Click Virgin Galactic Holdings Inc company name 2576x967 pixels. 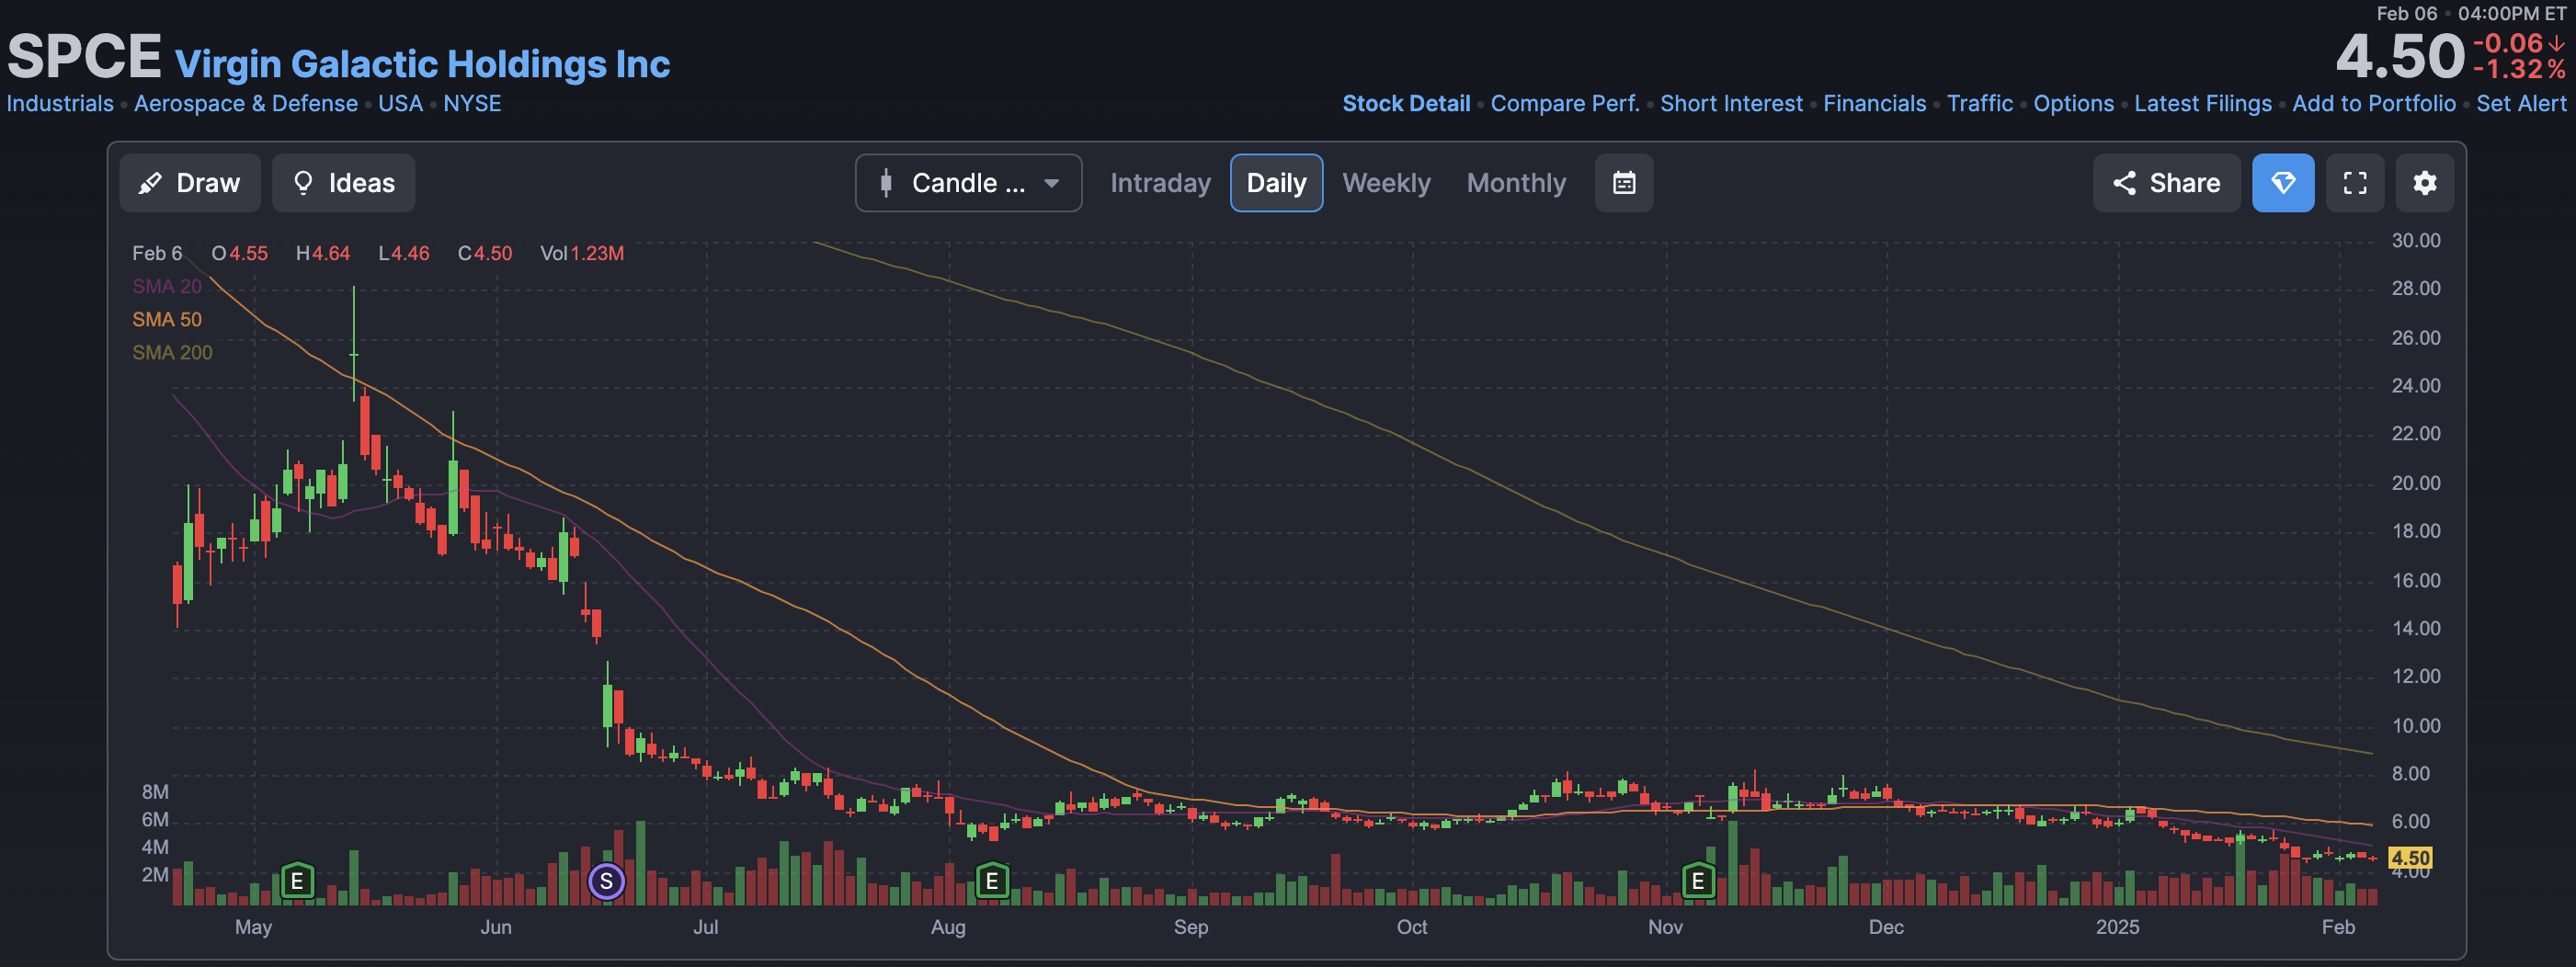click(x=422, y=64)
